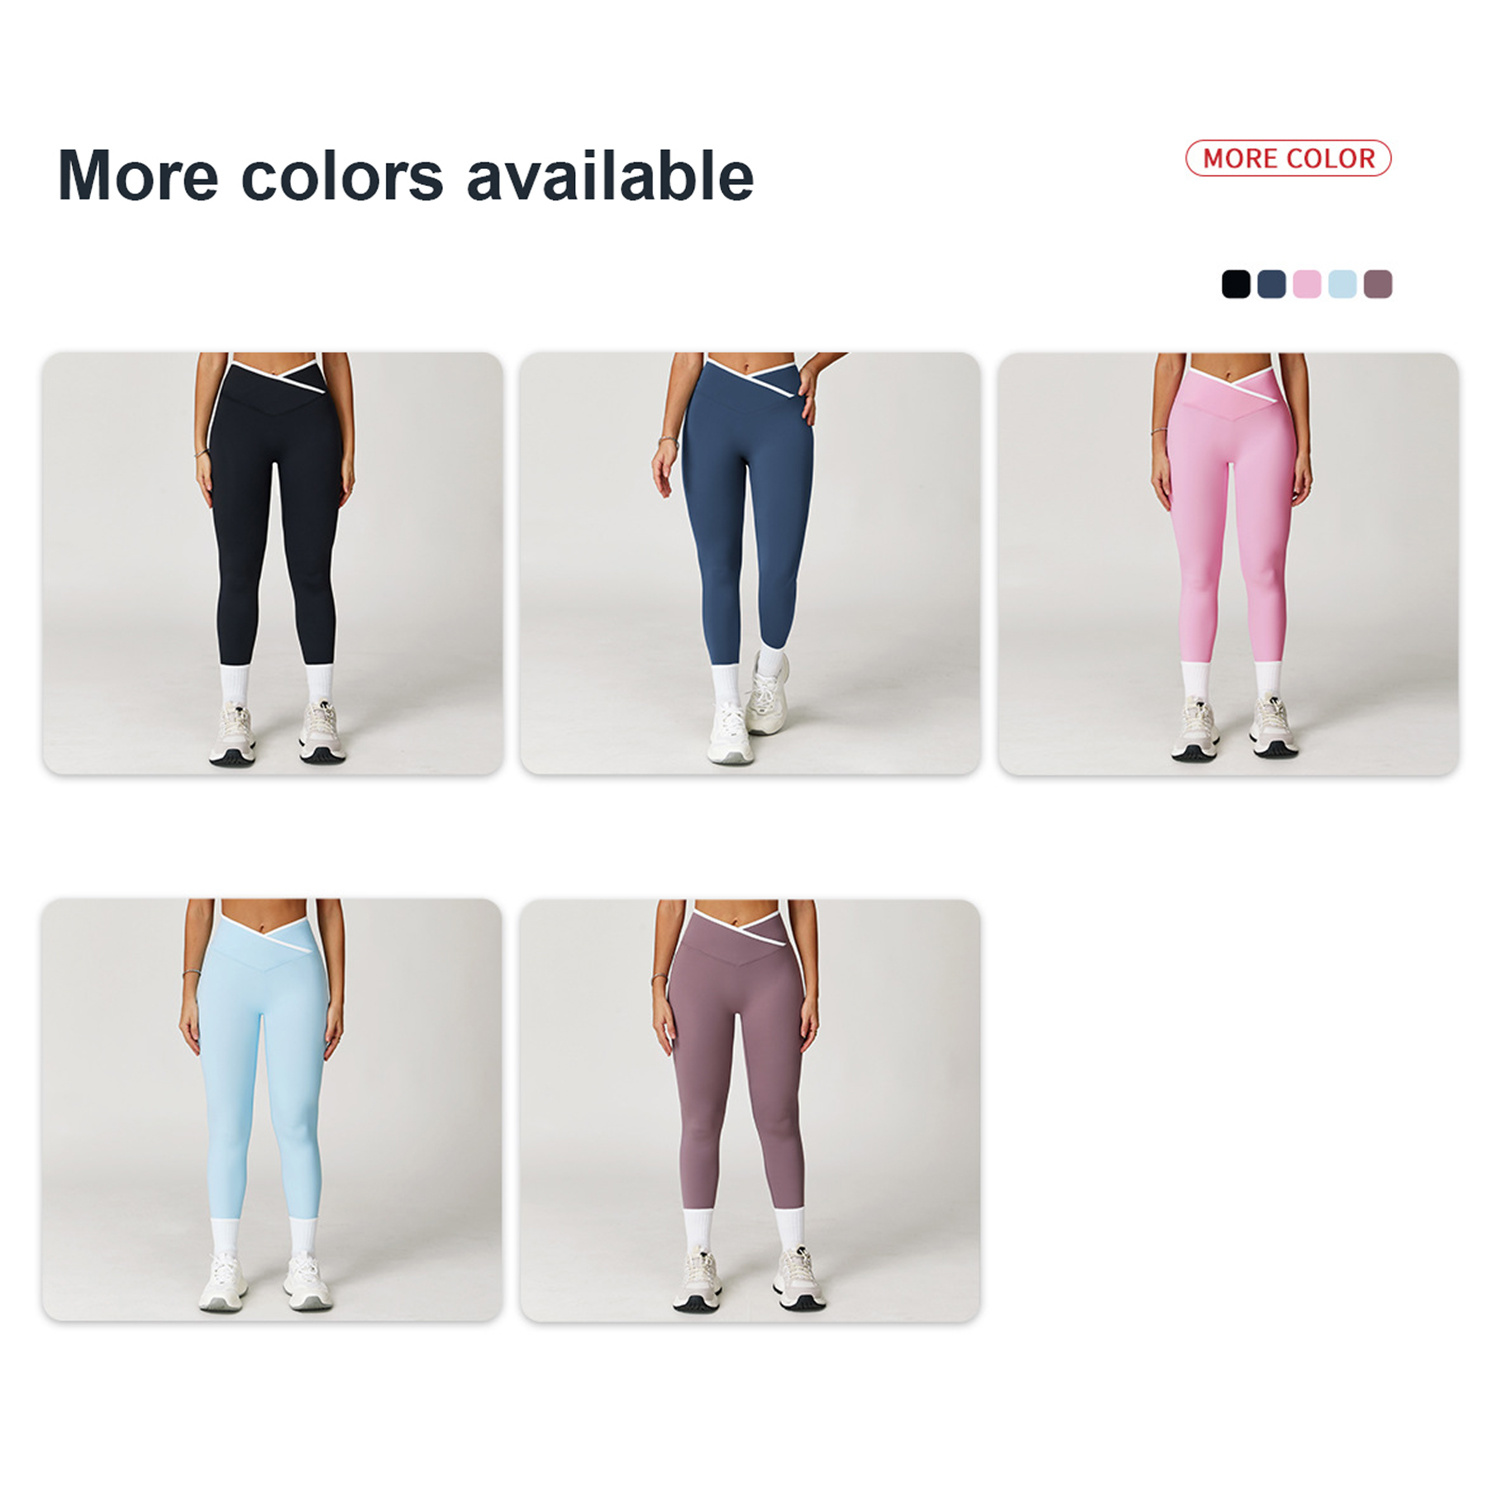Click the sneakers in the black leggings photo

[x=278, y=733]
